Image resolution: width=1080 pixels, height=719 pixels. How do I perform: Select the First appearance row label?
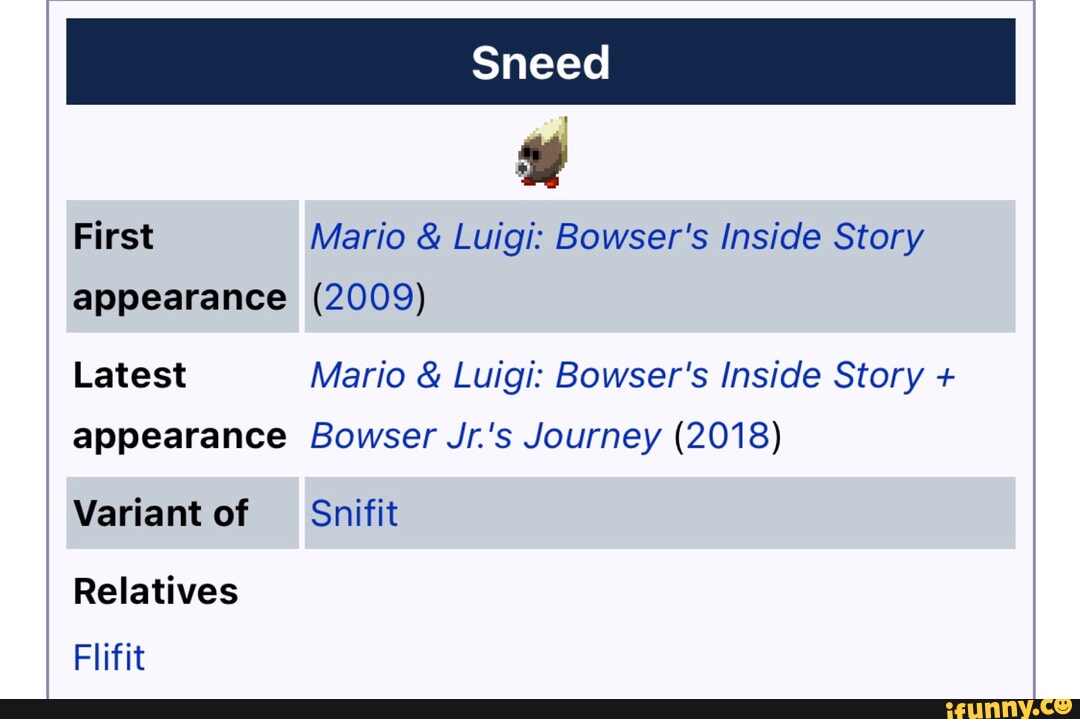(x=180, y=266)
